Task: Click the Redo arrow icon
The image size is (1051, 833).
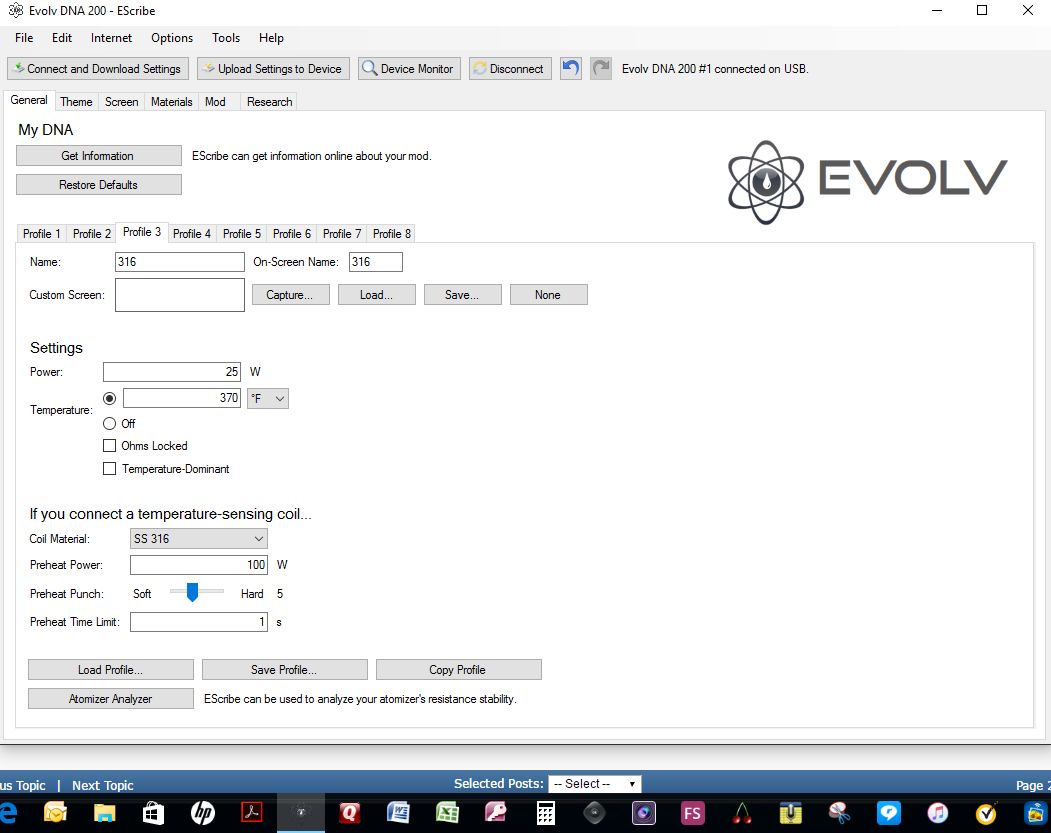Action: pyautogui.click(x=600, y=69)
